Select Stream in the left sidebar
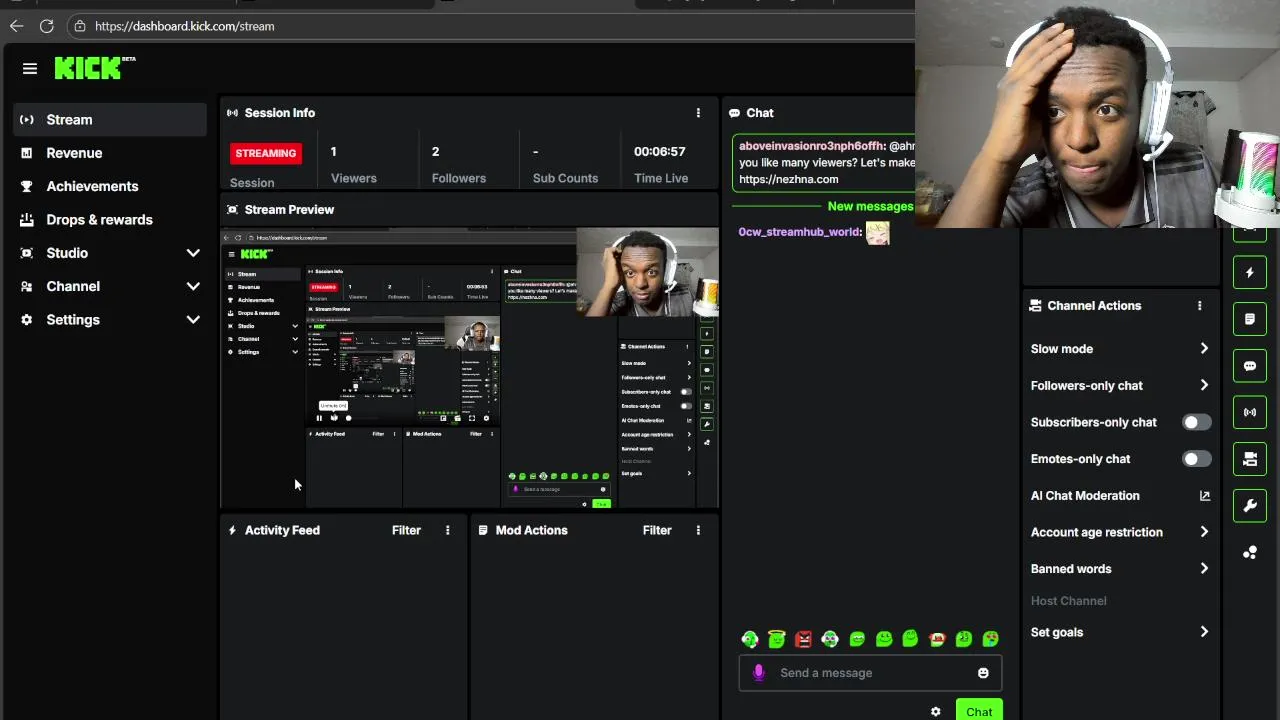 coord(110,120)
